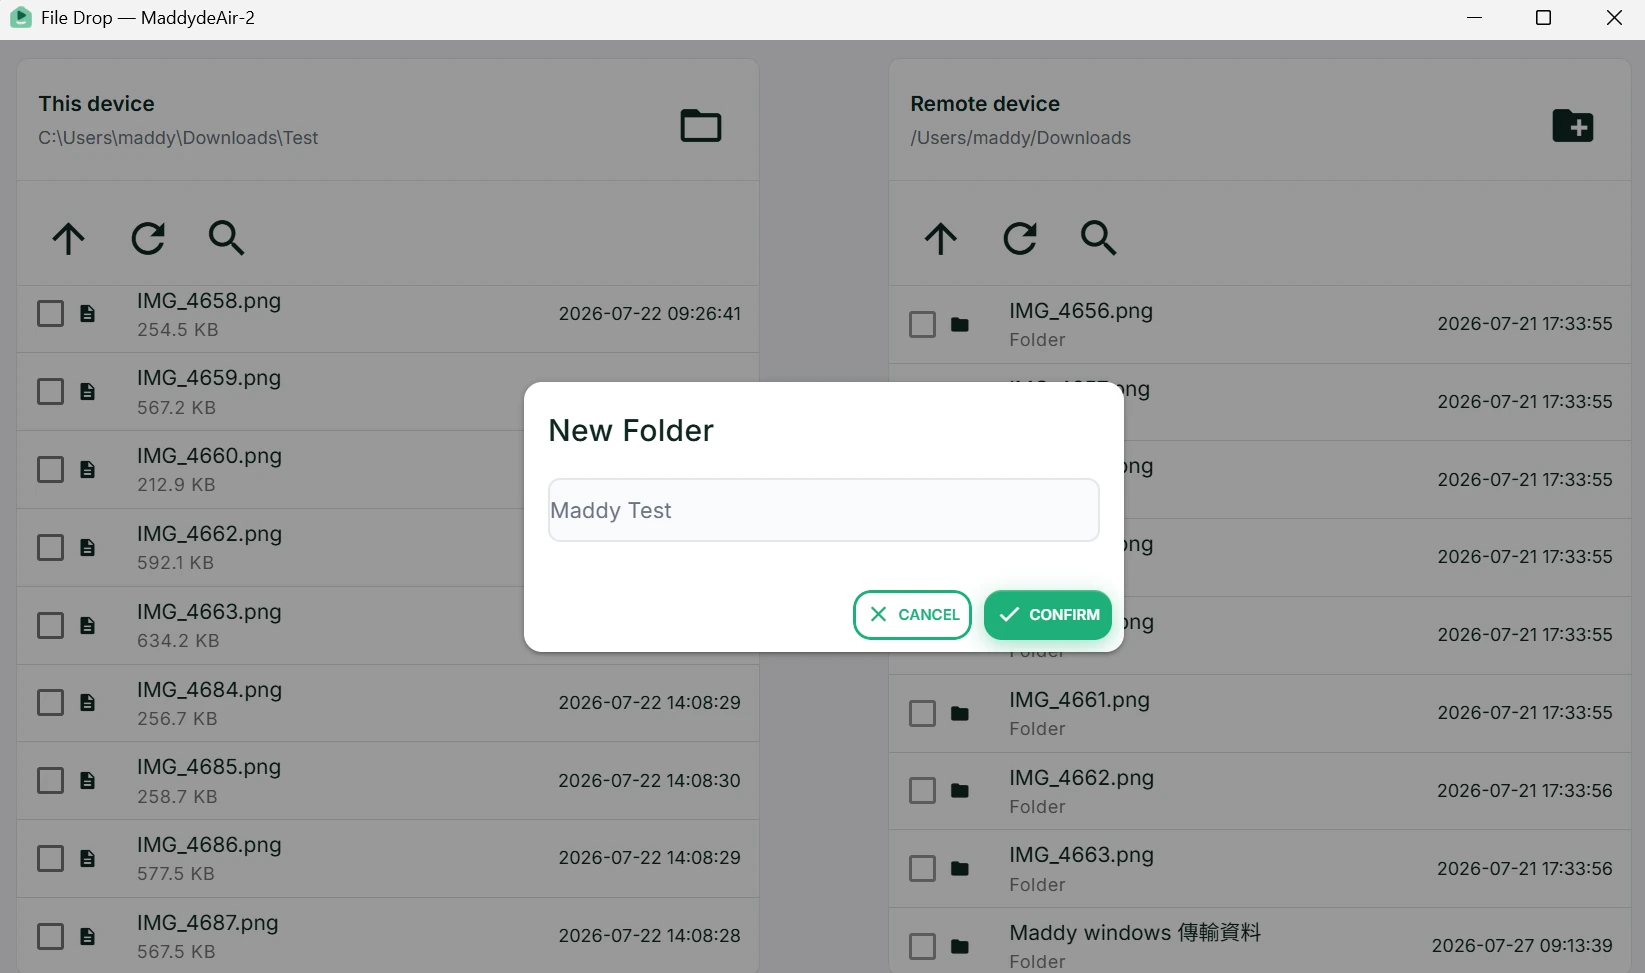This screenshot has width=1645, height=973.
Task: Tick checkbox for IMG_4684.png
Action: tap(50, 703)
